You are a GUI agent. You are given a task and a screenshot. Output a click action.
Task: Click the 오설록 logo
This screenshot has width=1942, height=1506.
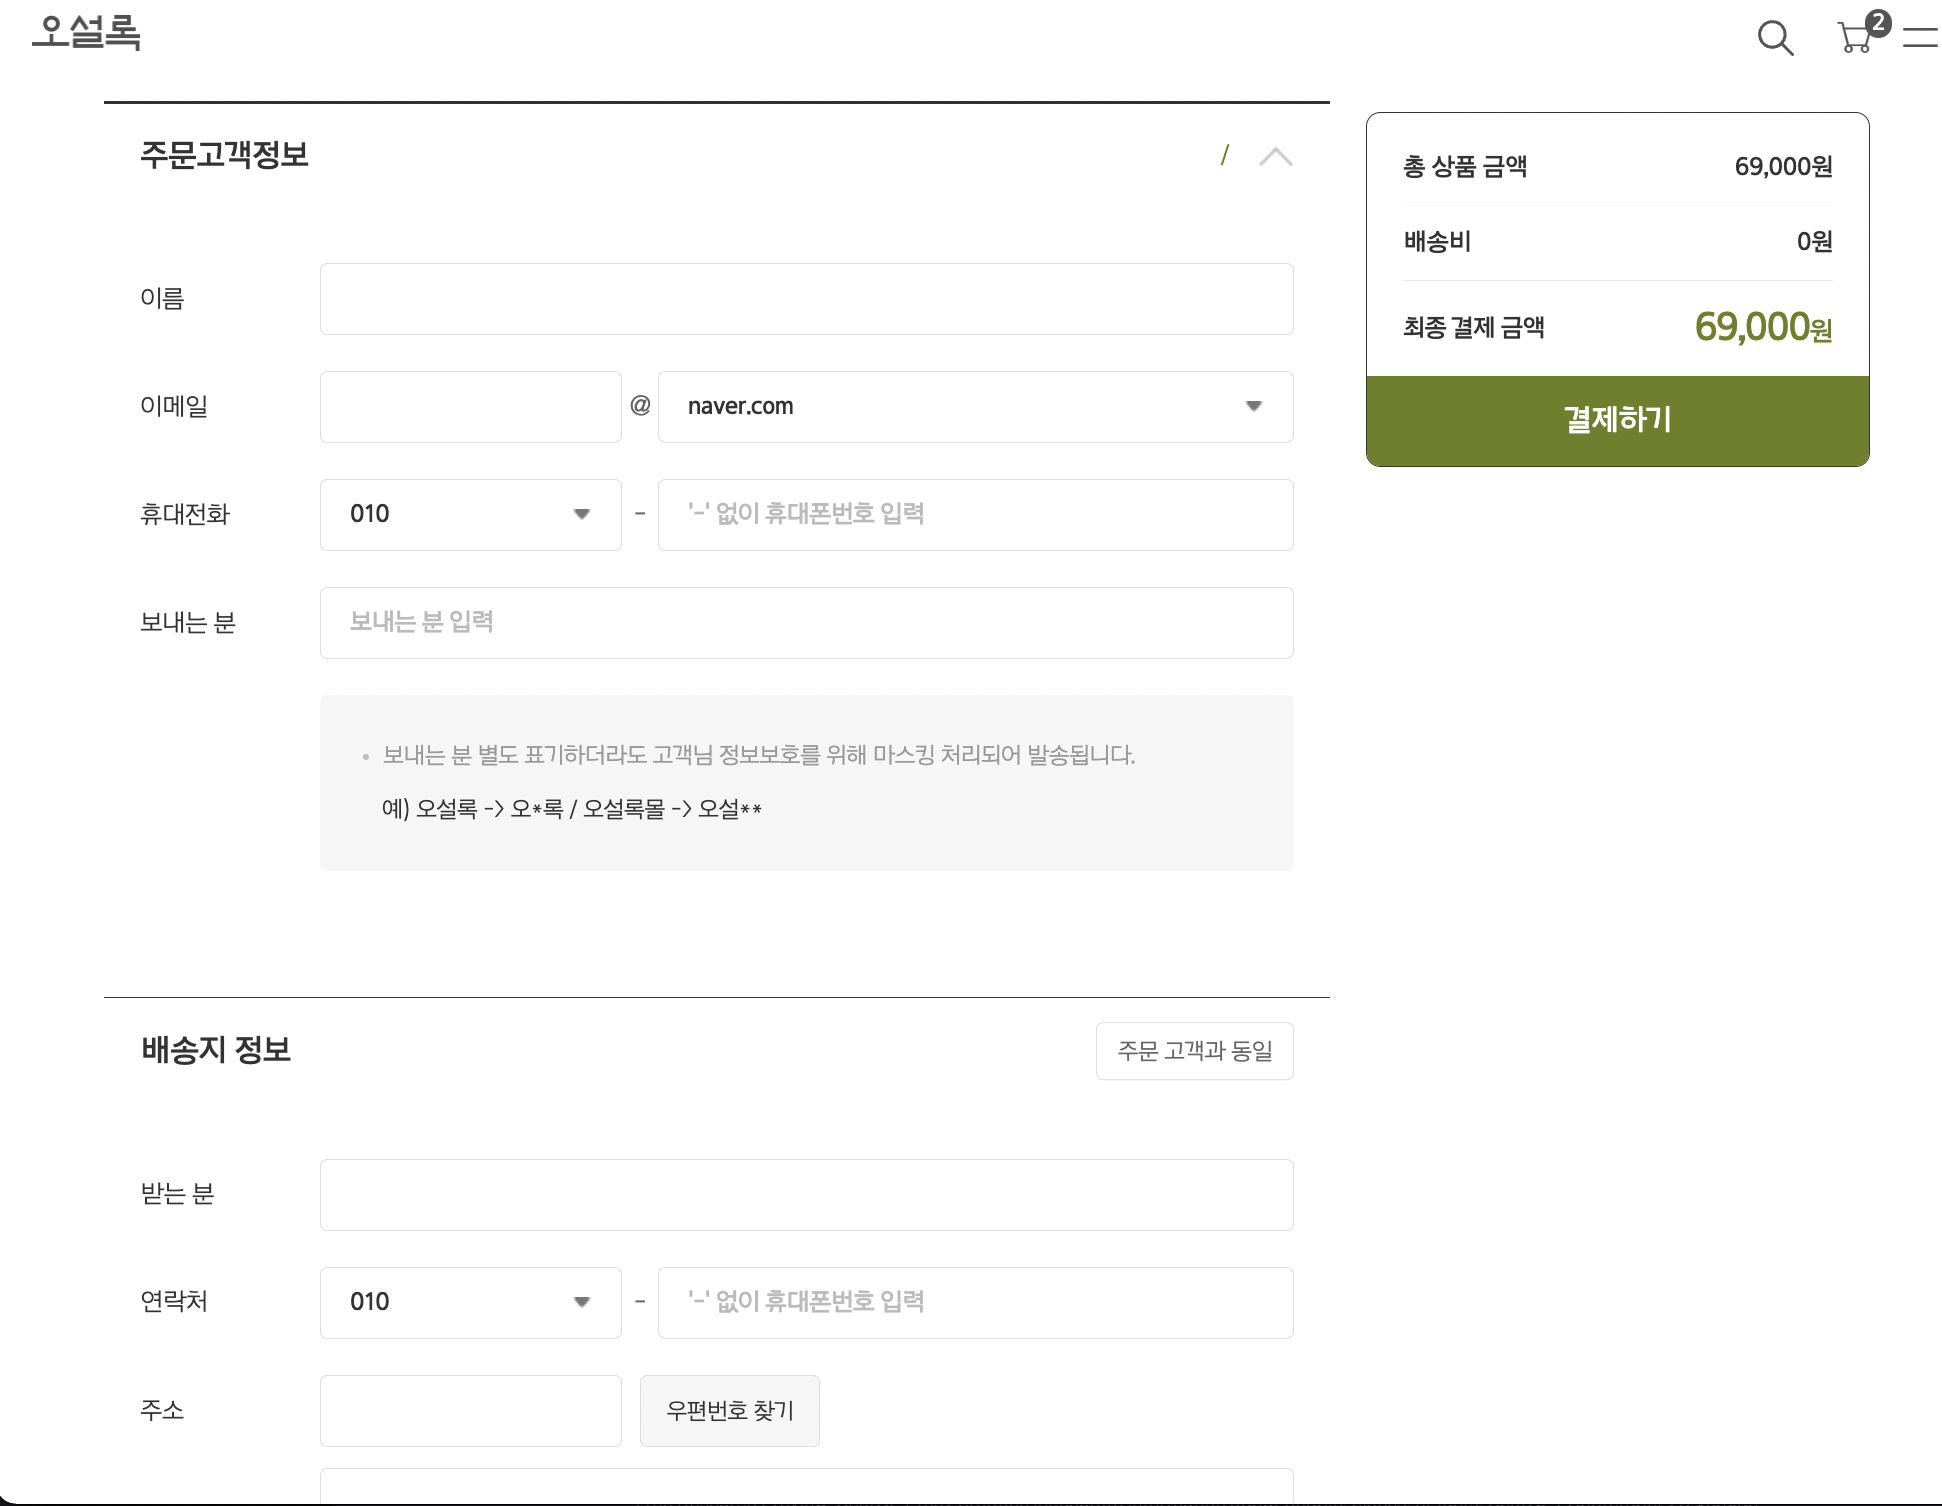click(x=86, y=32)
